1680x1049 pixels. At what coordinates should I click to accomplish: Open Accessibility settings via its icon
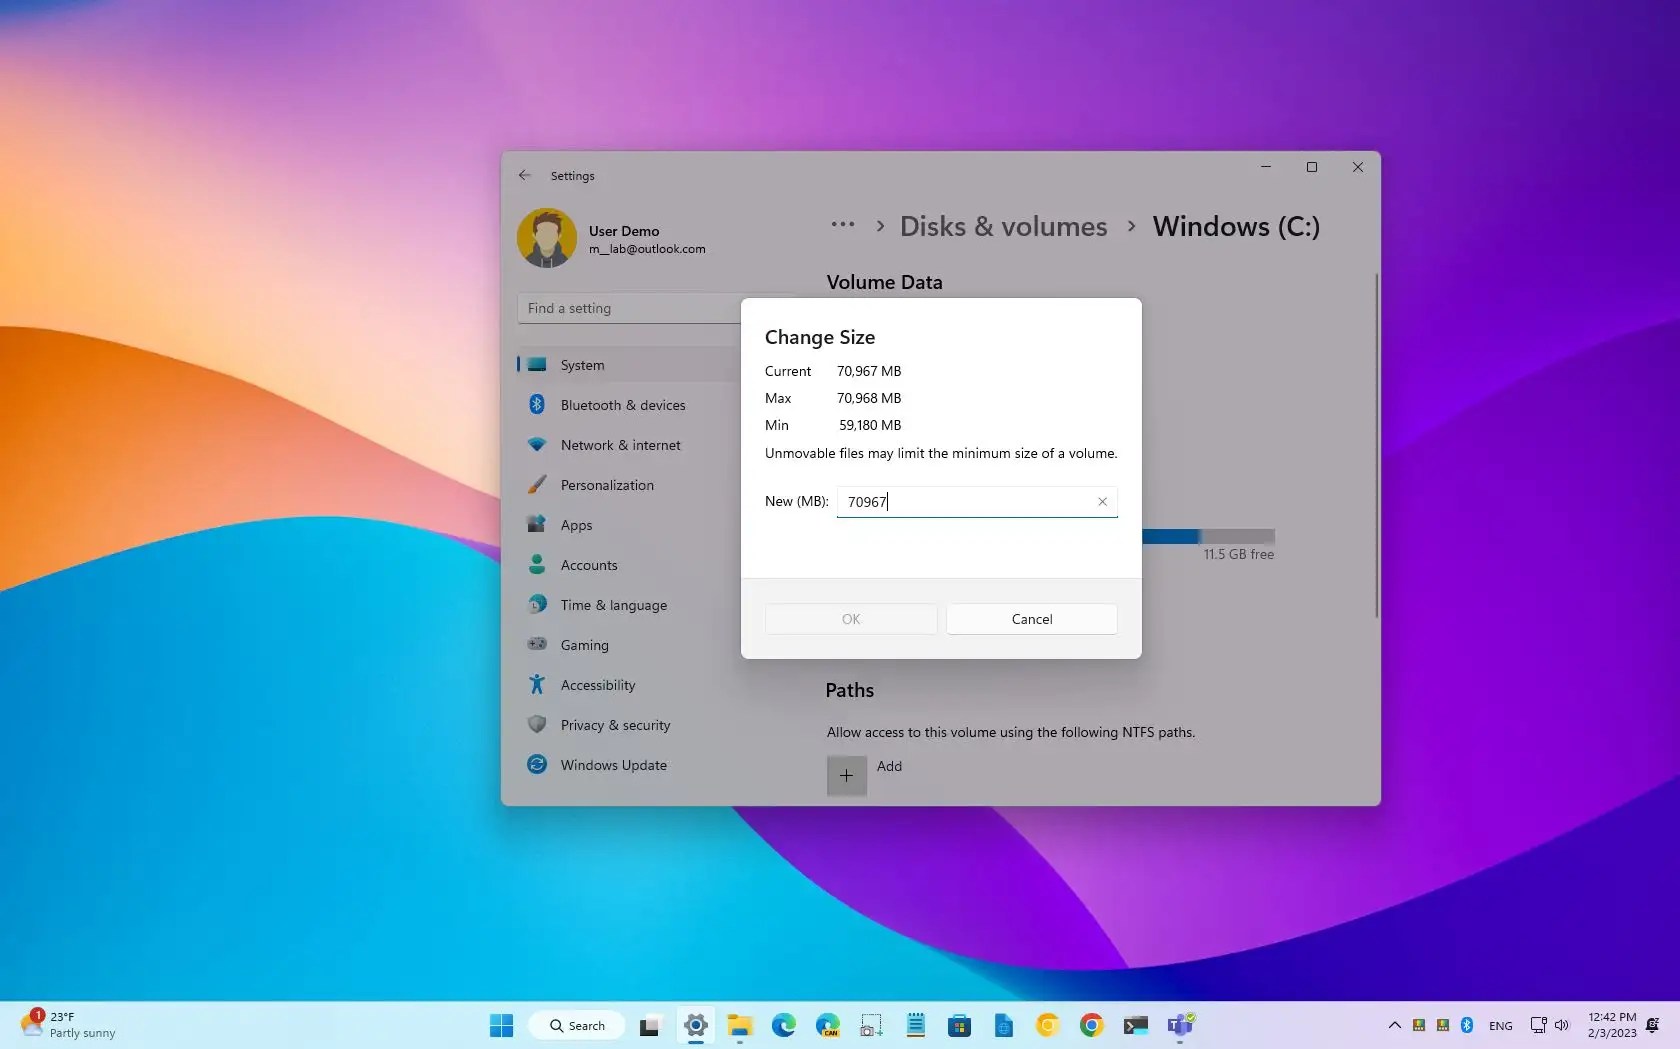(x=536, y=685)
